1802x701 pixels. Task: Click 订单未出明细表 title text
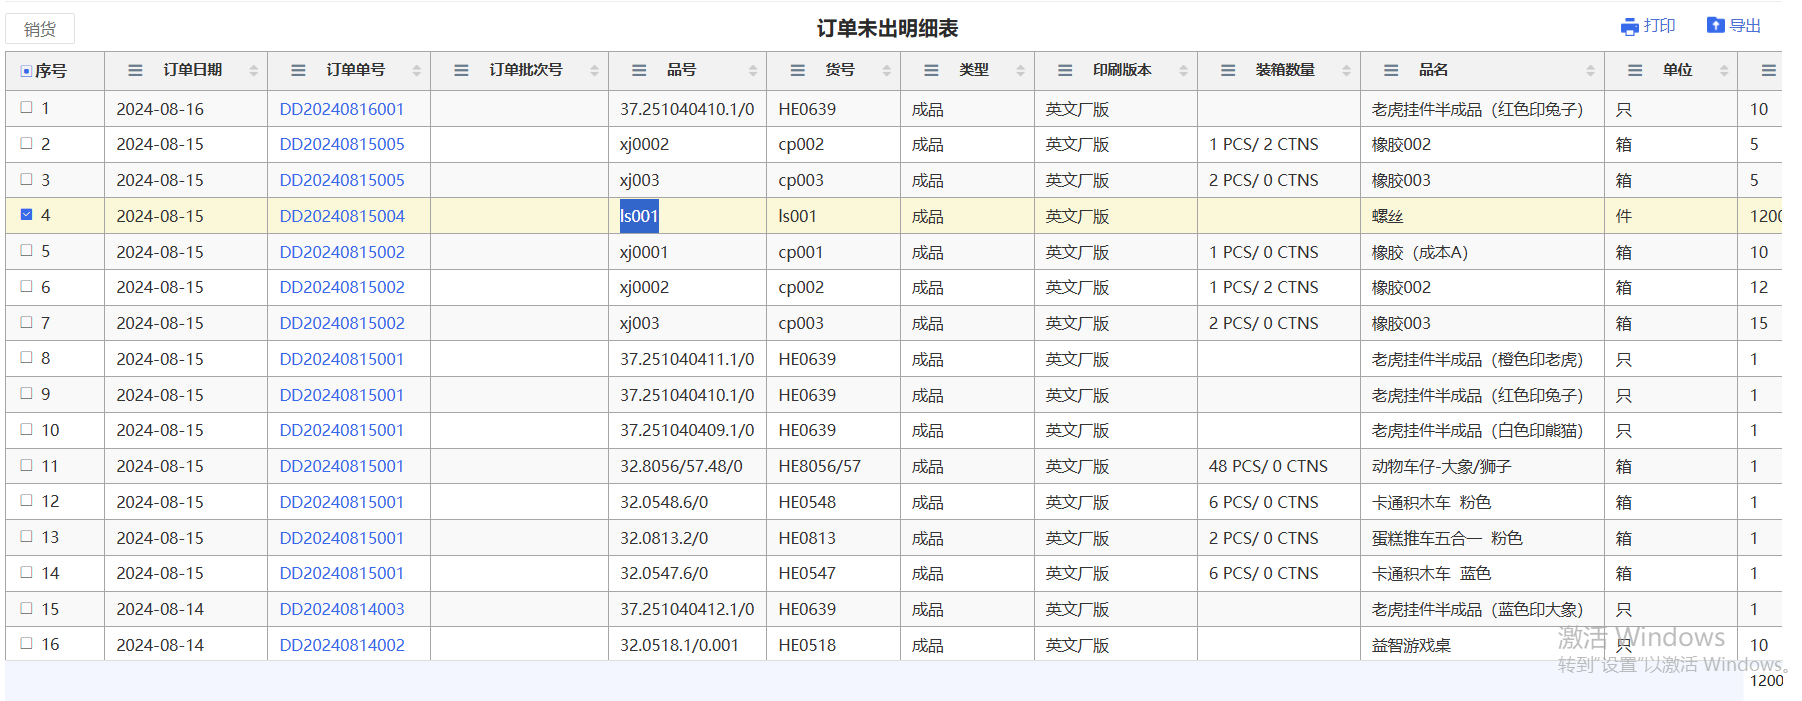(887, 28)
